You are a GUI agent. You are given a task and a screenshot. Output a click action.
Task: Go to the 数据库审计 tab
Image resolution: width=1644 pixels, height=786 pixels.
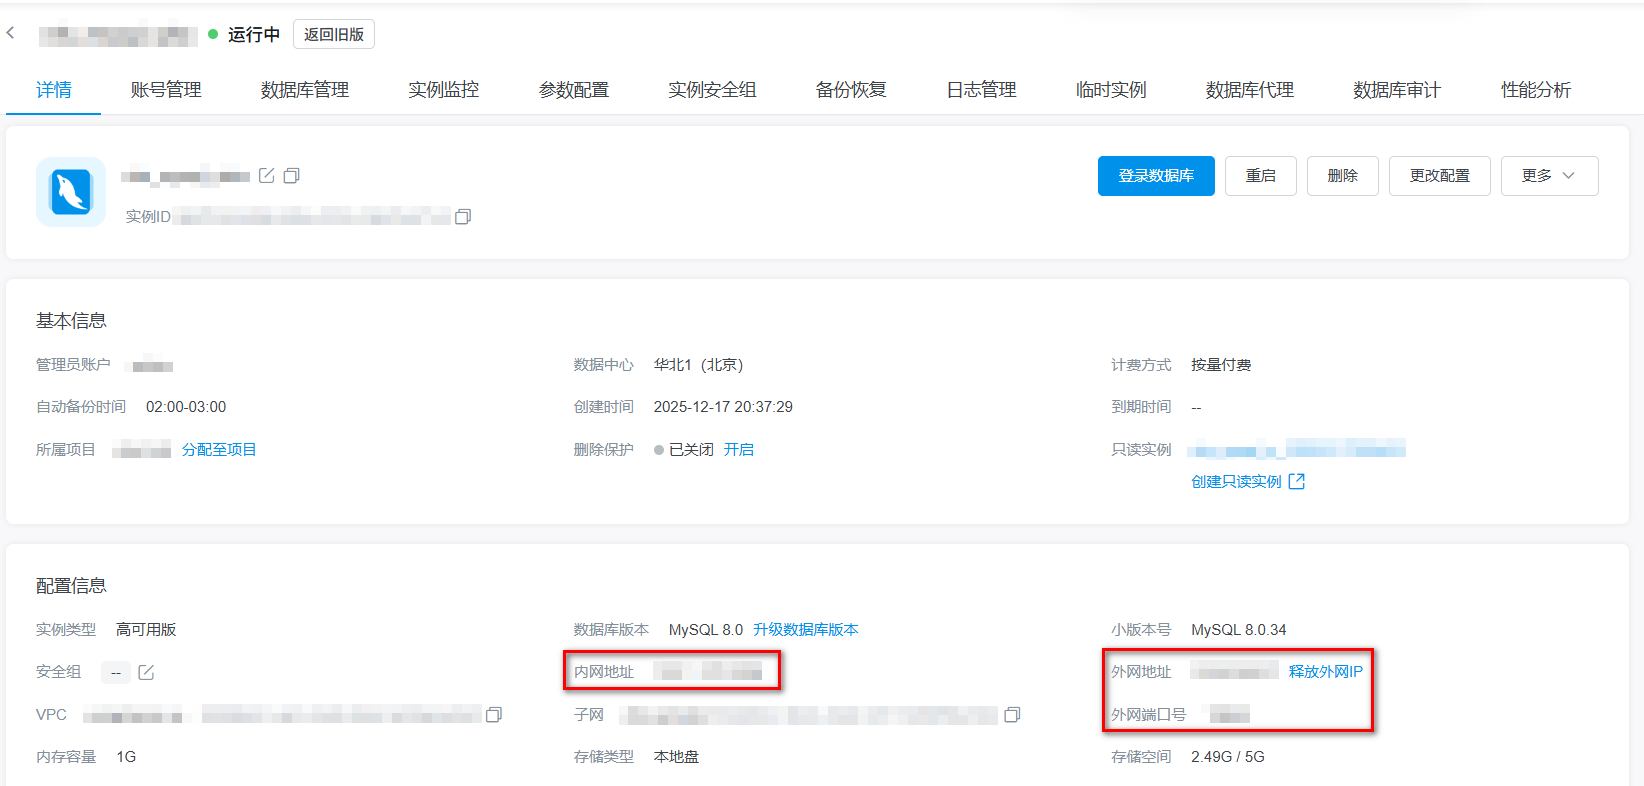1397,90
